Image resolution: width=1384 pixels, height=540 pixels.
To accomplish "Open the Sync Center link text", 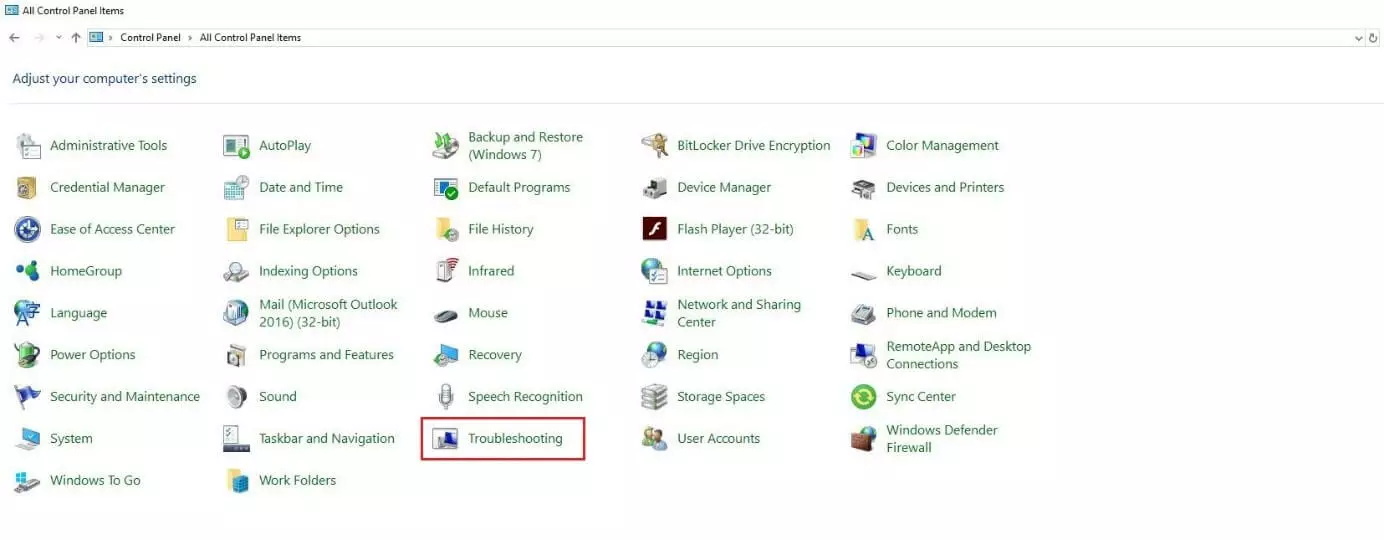I will pos(921,397).
